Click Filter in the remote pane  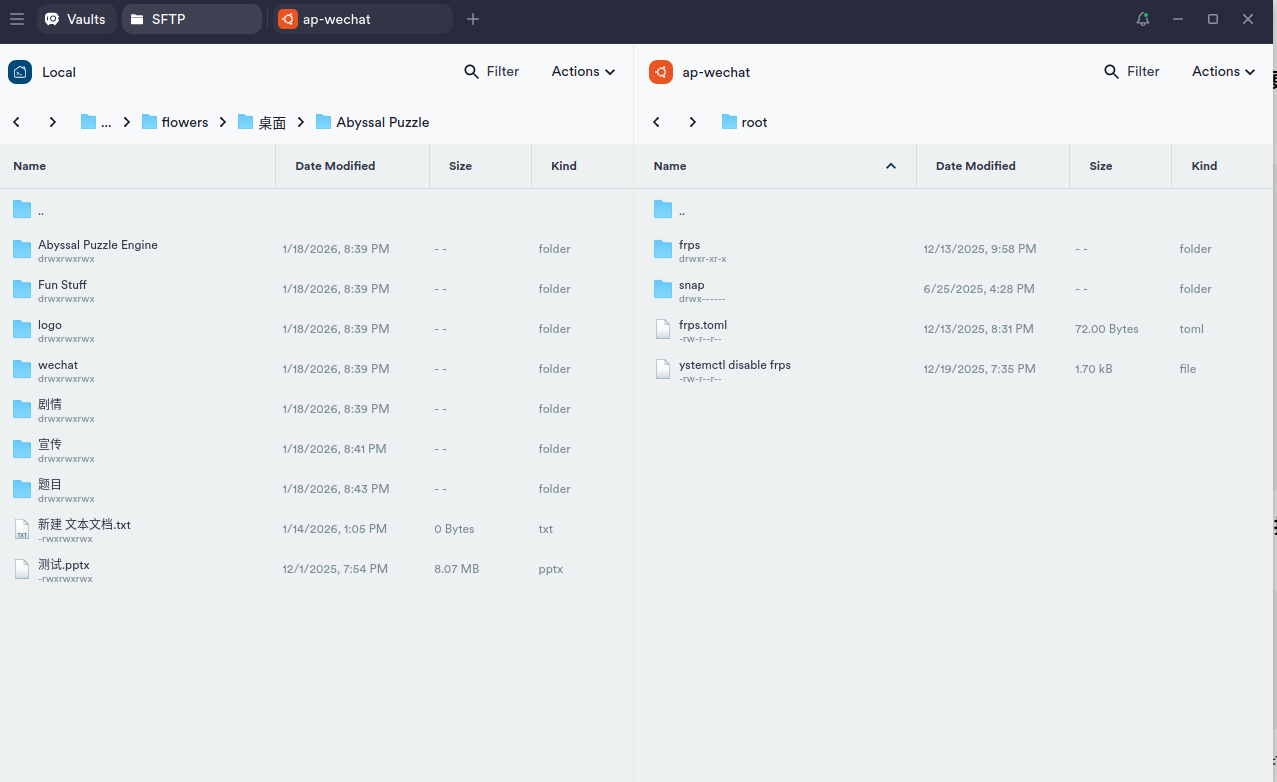pos(1132,71)
